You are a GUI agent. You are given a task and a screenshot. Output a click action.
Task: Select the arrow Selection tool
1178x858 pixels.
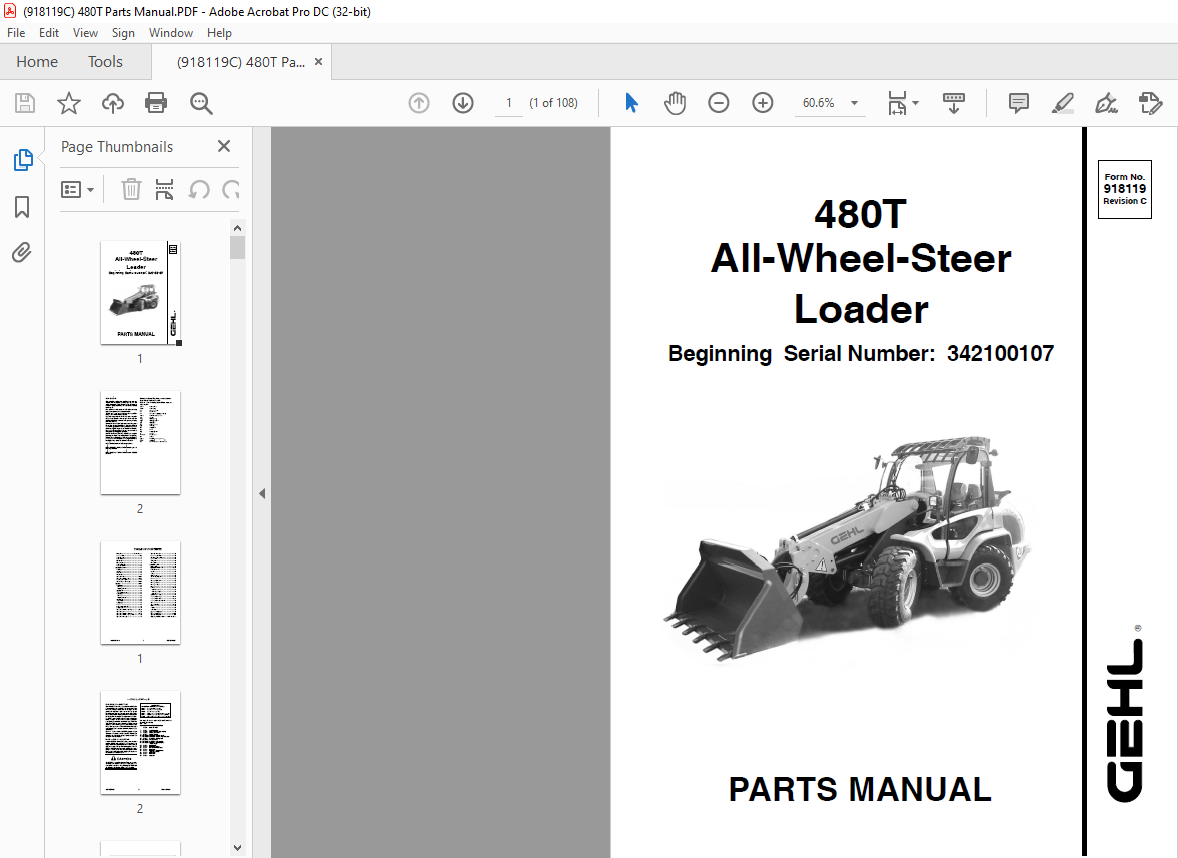(x=631, y=103)
